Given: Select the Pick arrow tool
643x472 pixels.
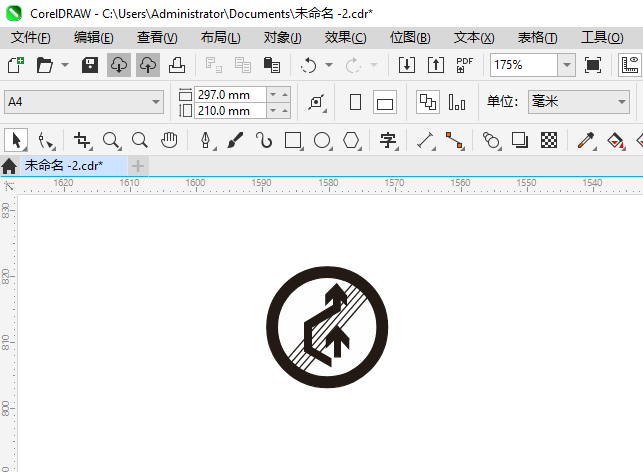Looking at the screenshot, I should [x=16, y=140].
